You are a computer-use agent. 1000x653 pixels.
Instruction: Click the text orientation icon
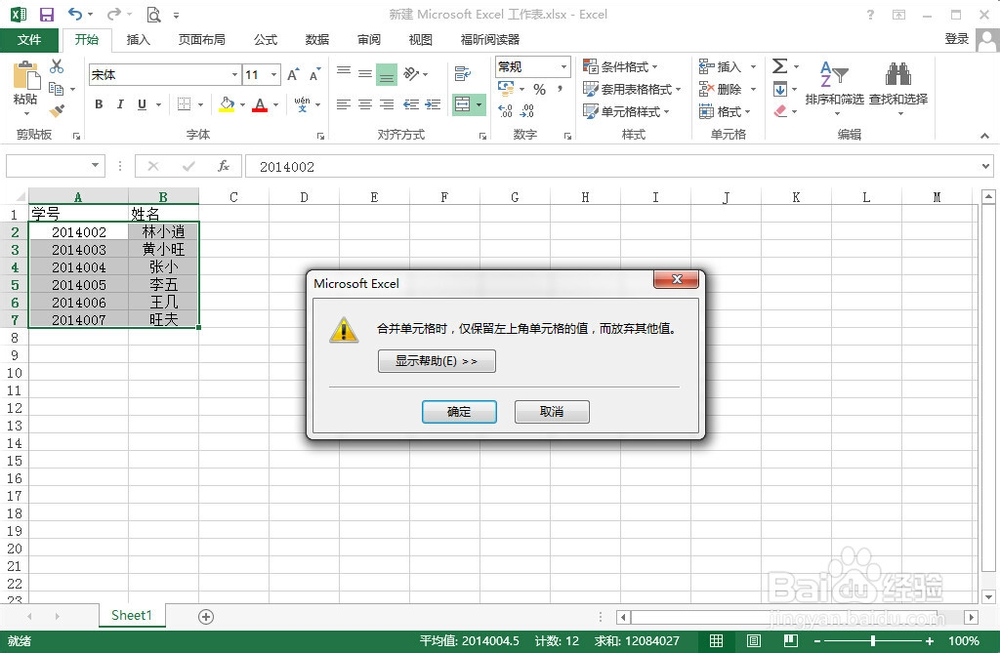[411, 74]
